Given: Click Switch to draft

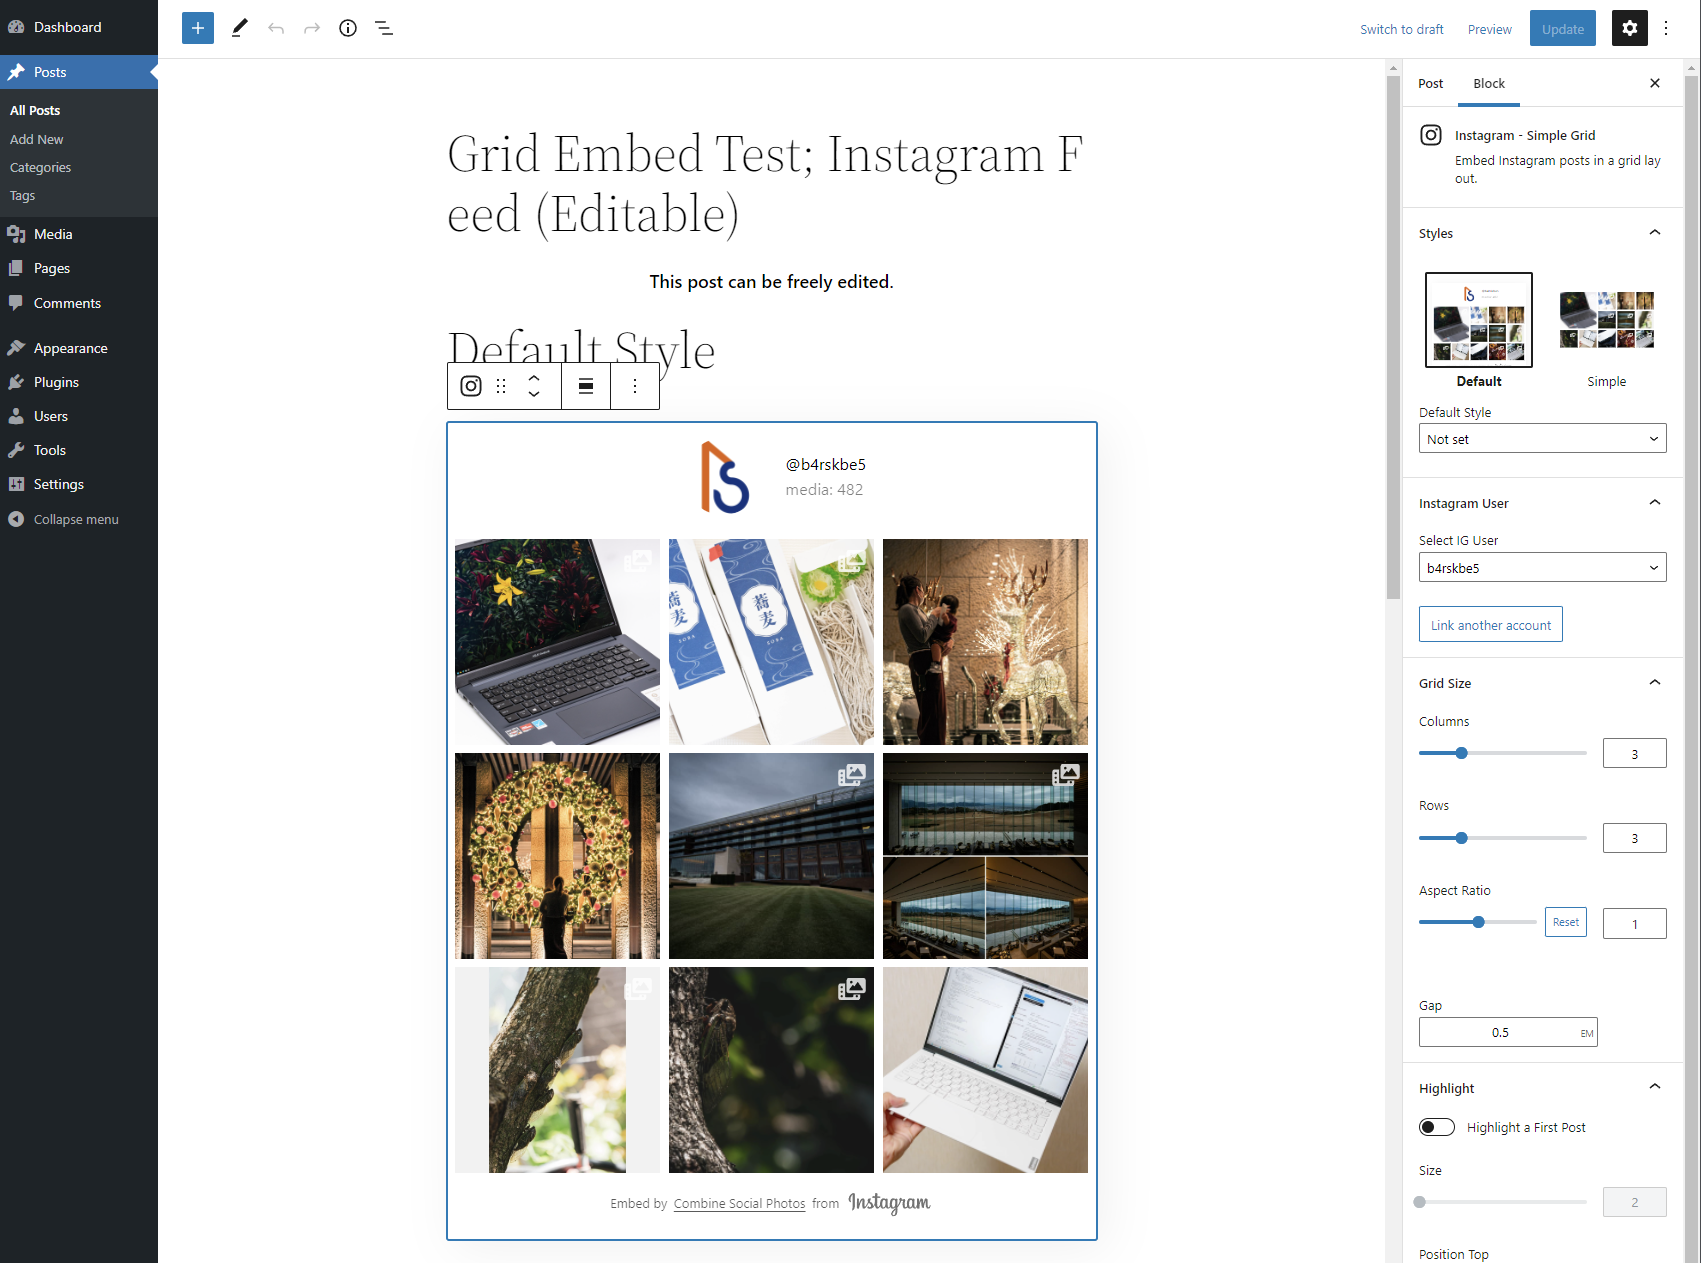Looking at the screenshot, I should pos(1402,29).
